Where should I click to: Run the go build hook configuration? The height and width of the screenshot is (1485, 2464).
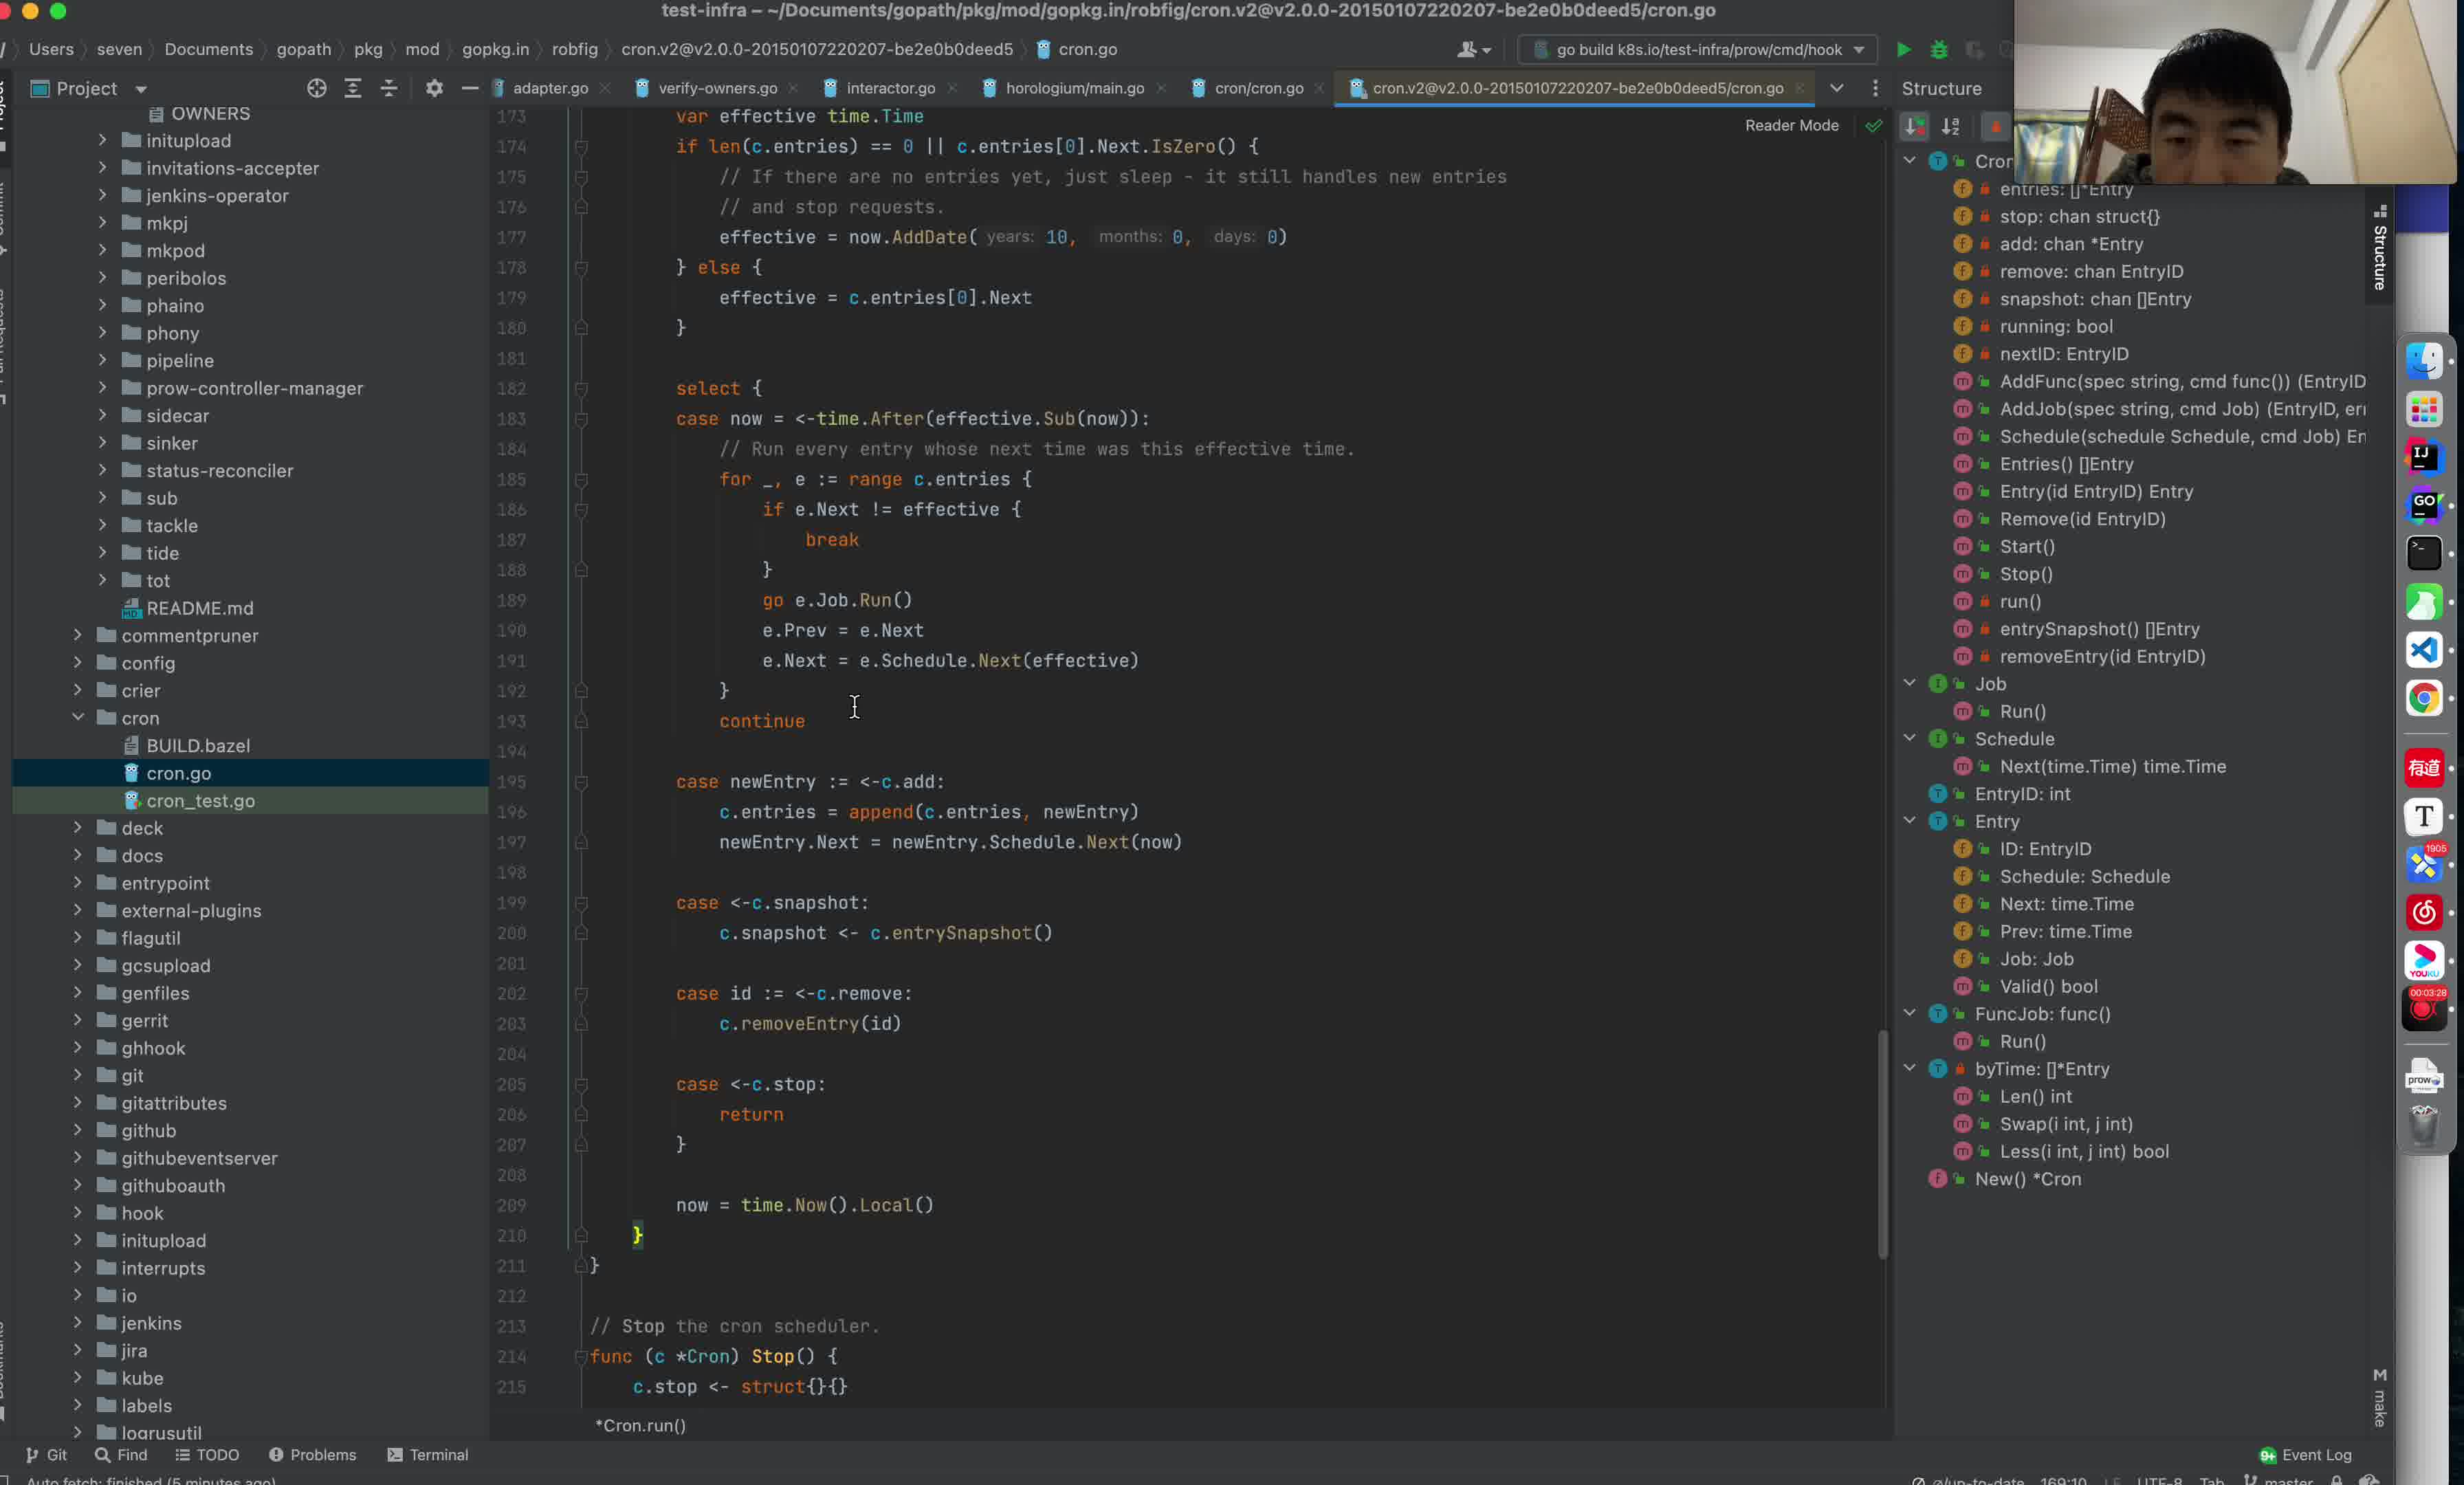(x=1904, y=49)
